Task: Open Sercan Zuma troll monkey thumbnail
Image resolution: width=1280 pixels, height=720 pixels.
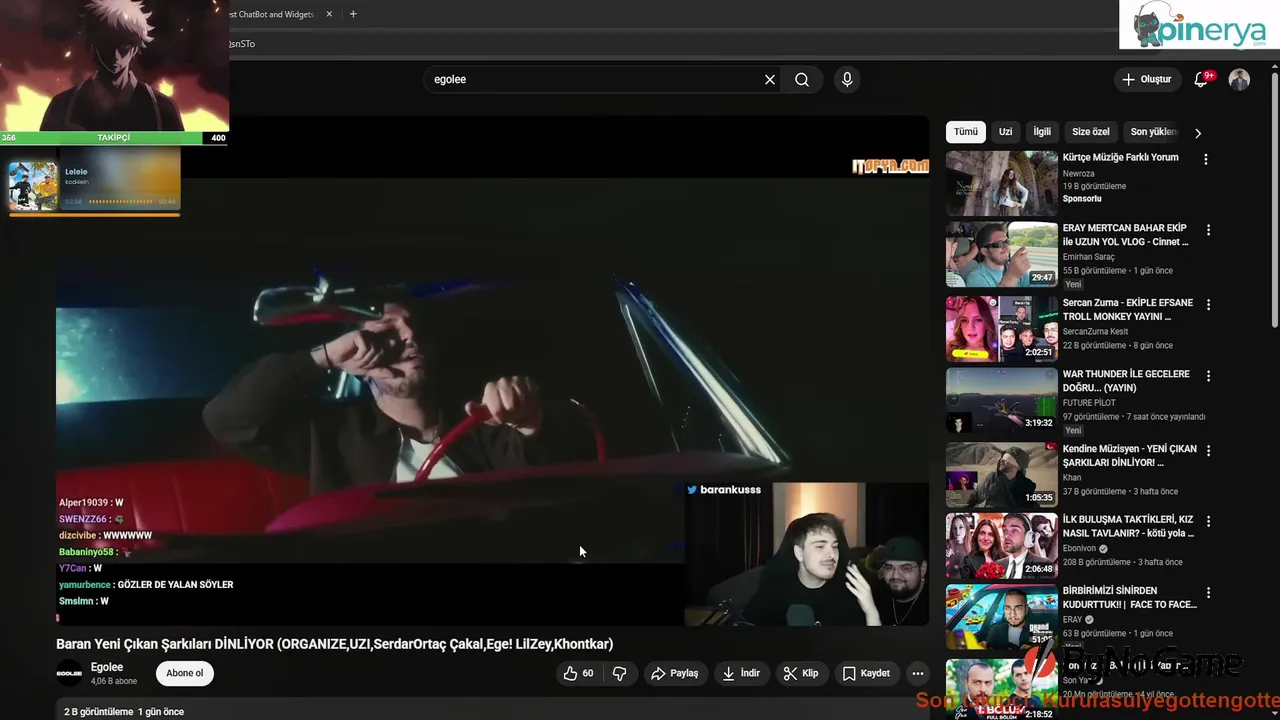Action: click(1001, 328)
